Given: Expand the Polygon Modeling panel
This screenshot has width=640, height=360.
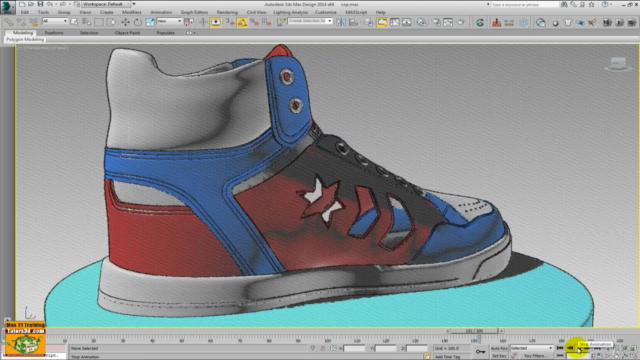Looking at the screenshot, I should pyautogui.click(x=25, y=39).
